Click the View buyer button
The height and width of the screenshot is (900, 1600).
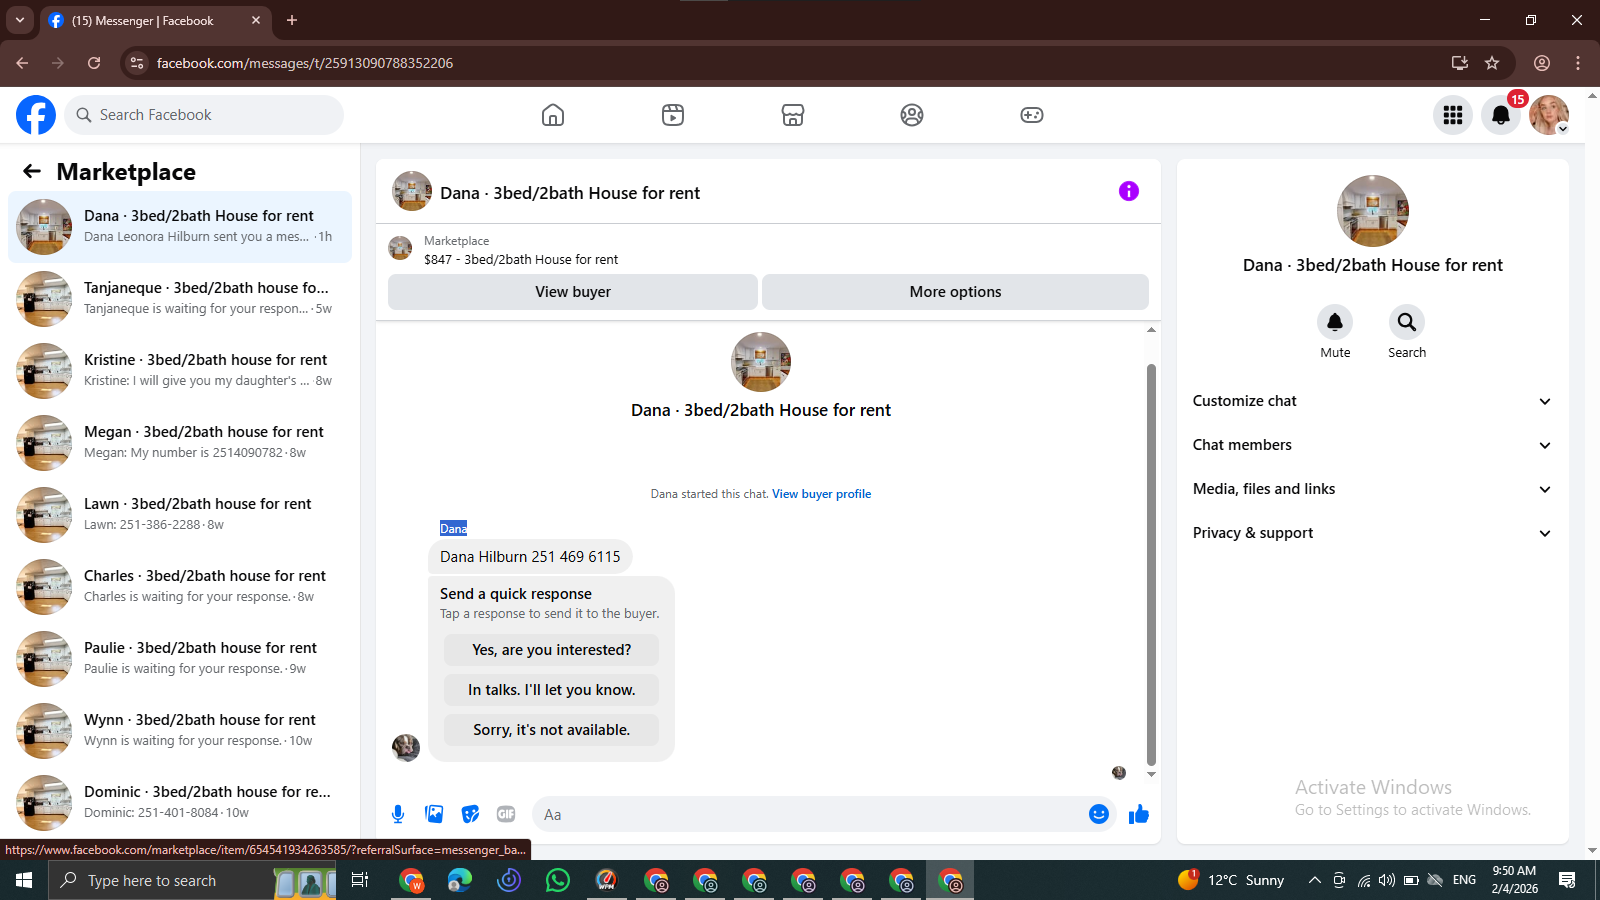572,292
